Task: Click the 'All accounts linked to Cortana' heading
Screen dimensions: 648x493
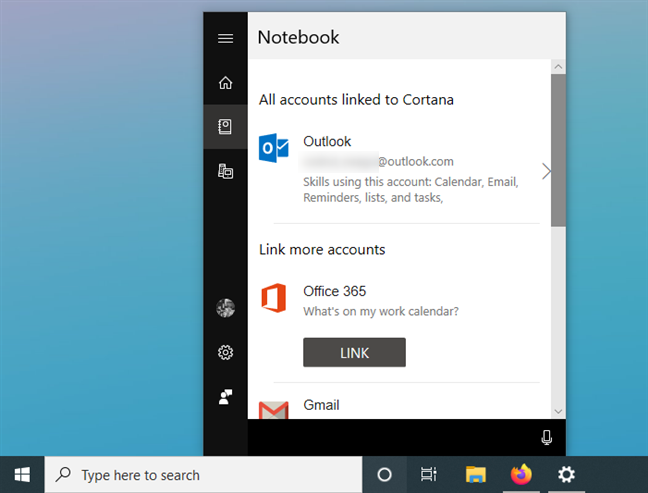Action: point(356,100)
